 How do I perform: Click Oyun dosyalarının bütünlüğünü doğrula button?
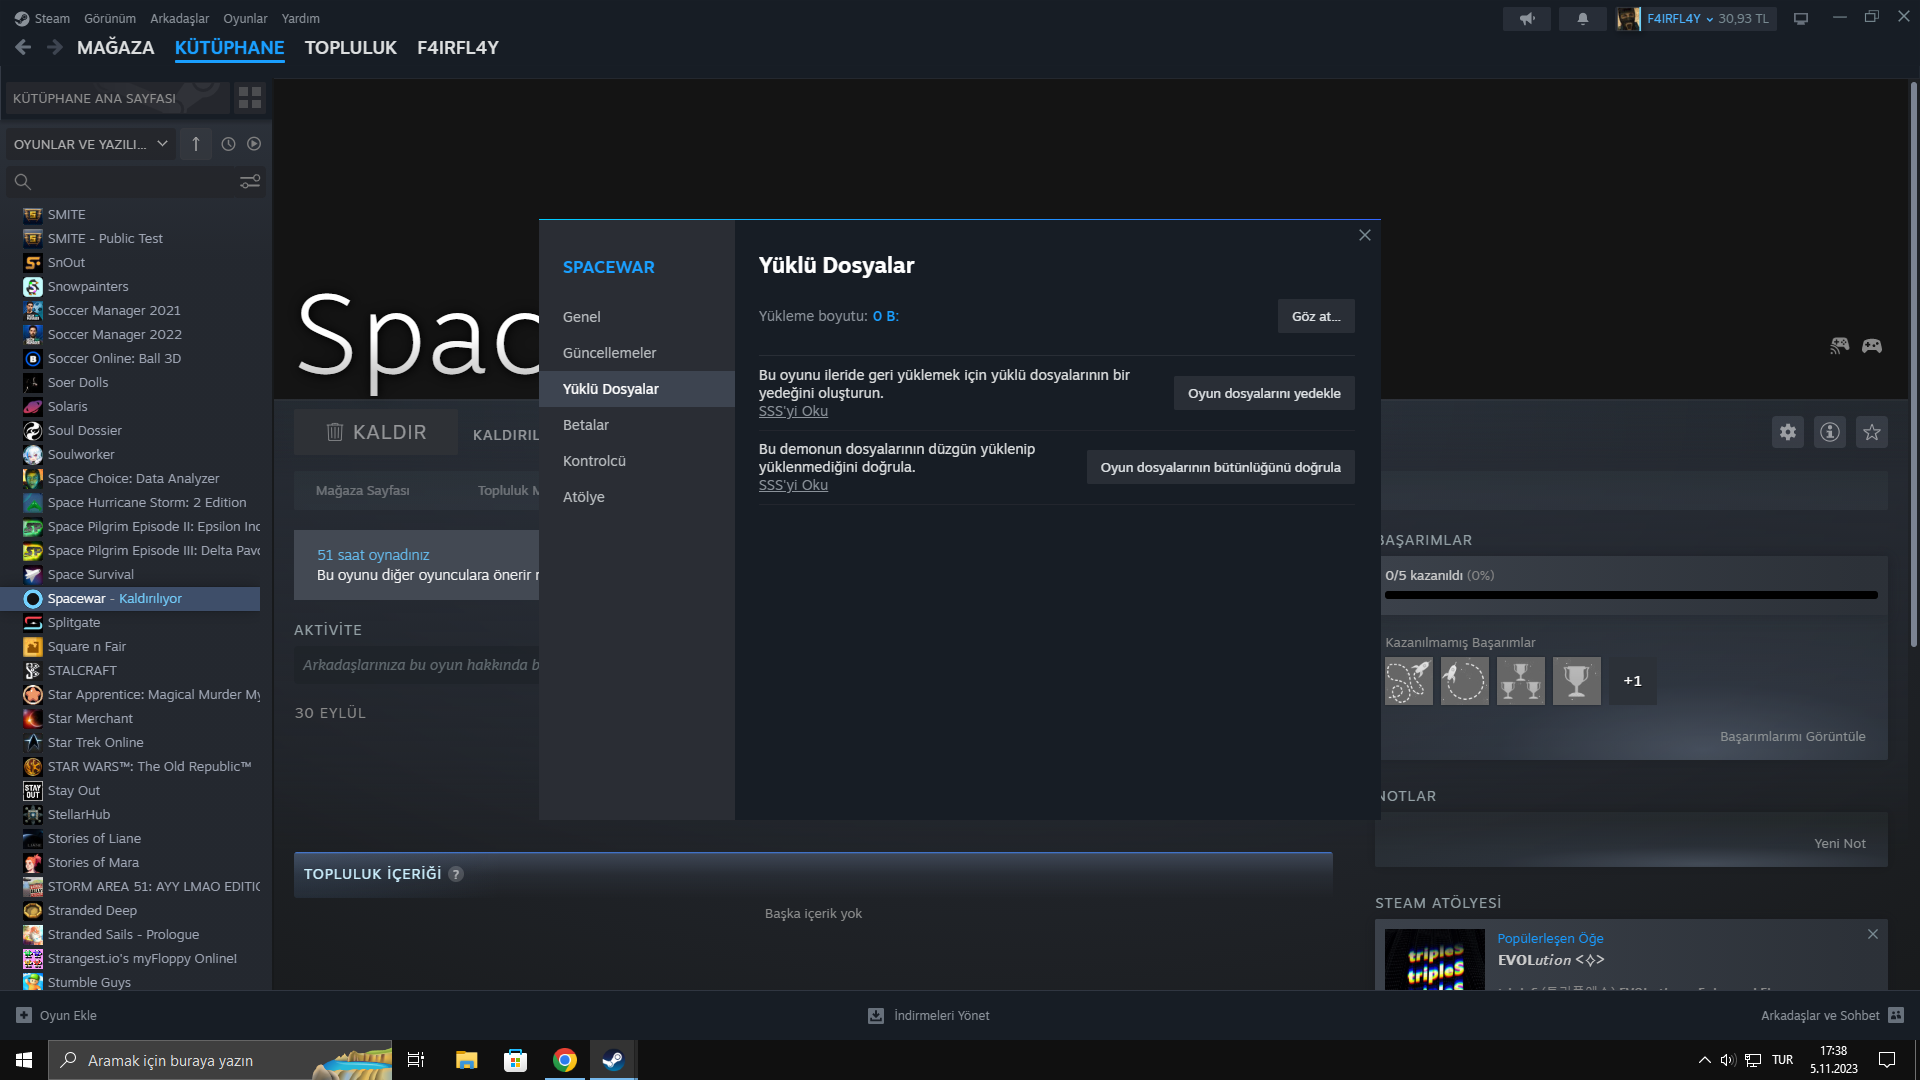coord(1220,467)
